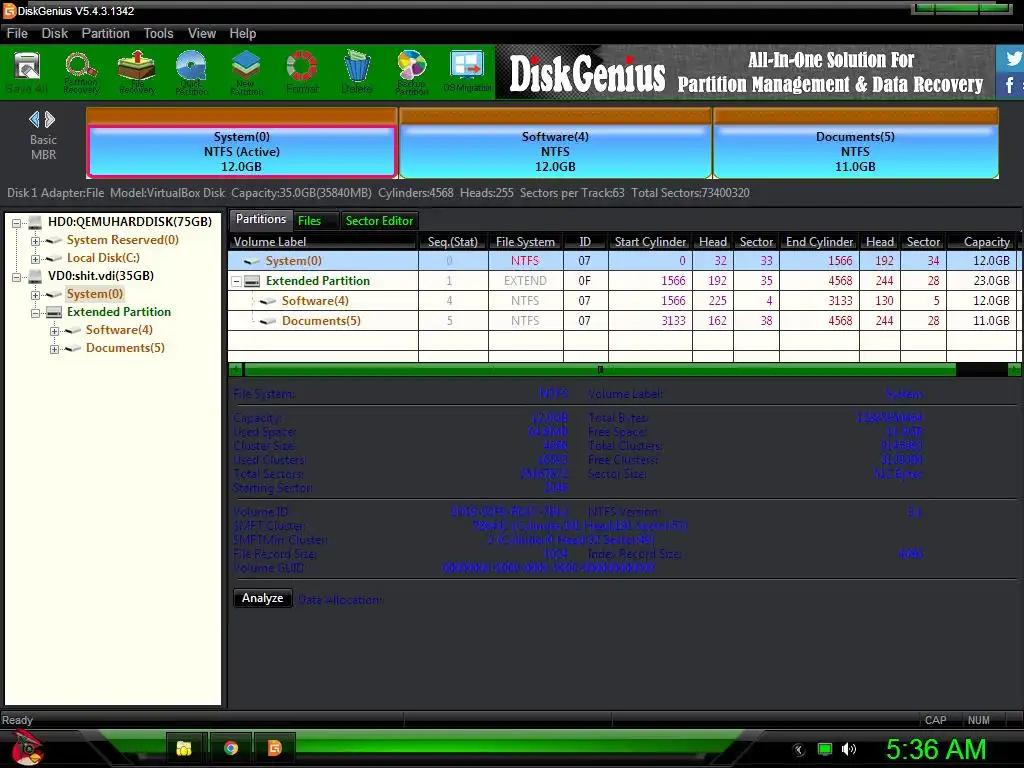1024x768 pixels.
Task: Expand Documents(5) tree node
Action: (x=54, y=349)
